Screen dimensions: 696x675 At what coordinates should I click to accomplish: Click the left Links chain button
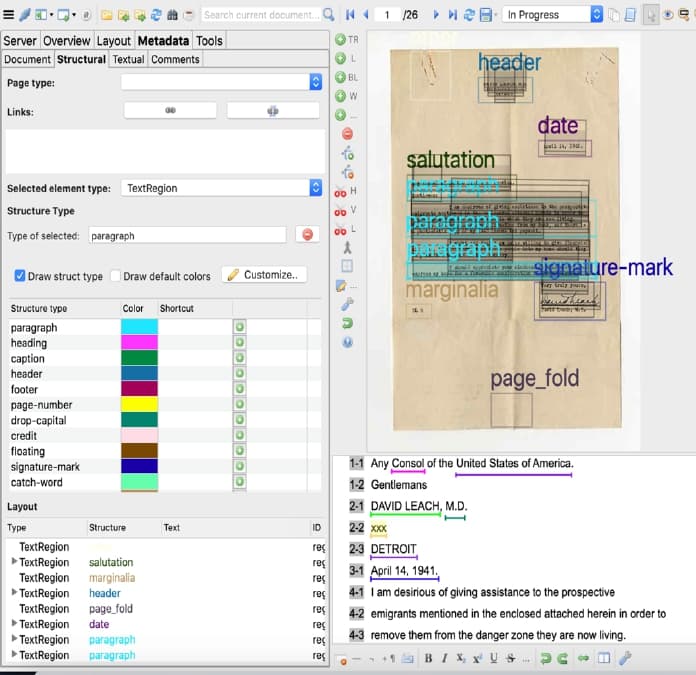[170, 111]
